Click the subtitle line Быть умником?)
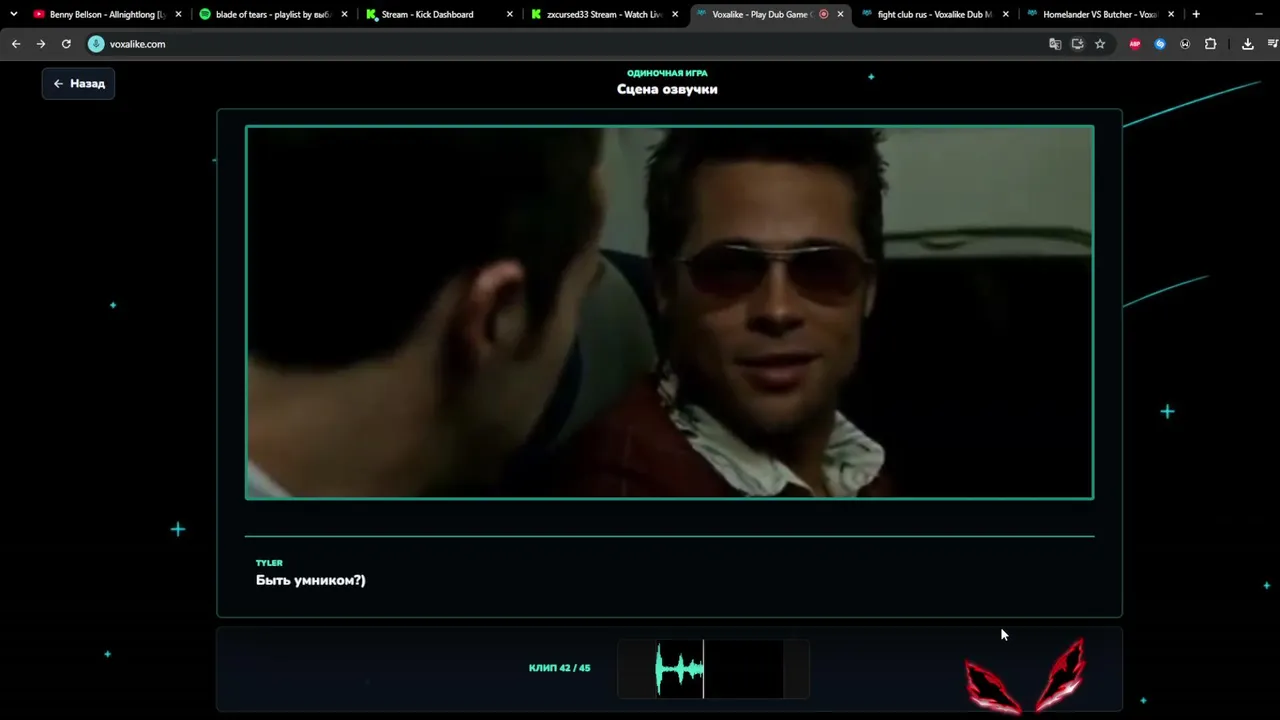Screen dimensions: 1280x720 pos(311,580)
